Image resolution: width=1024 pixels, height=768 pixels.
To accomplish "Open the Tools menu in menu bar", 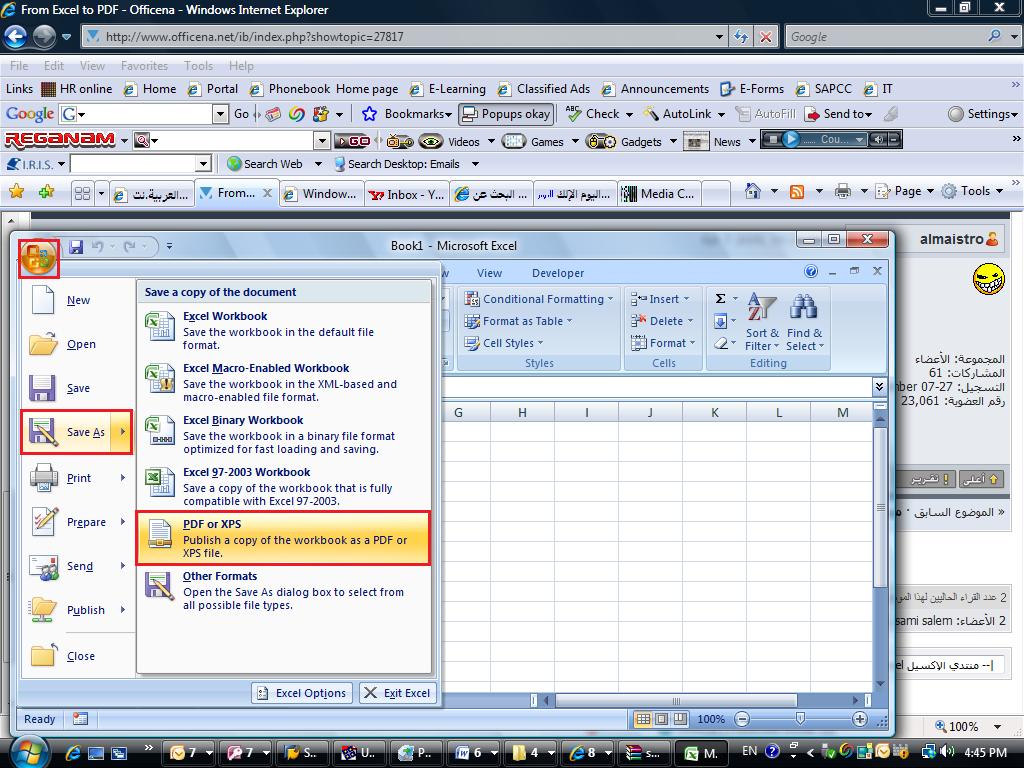I will [x=199, y=66].
